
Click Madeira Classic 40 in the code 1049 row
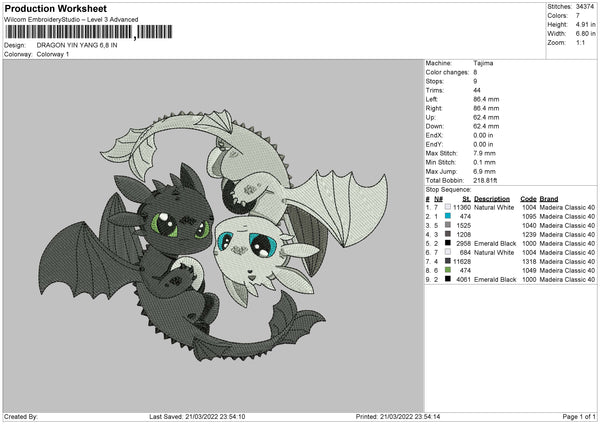(567, 271)
